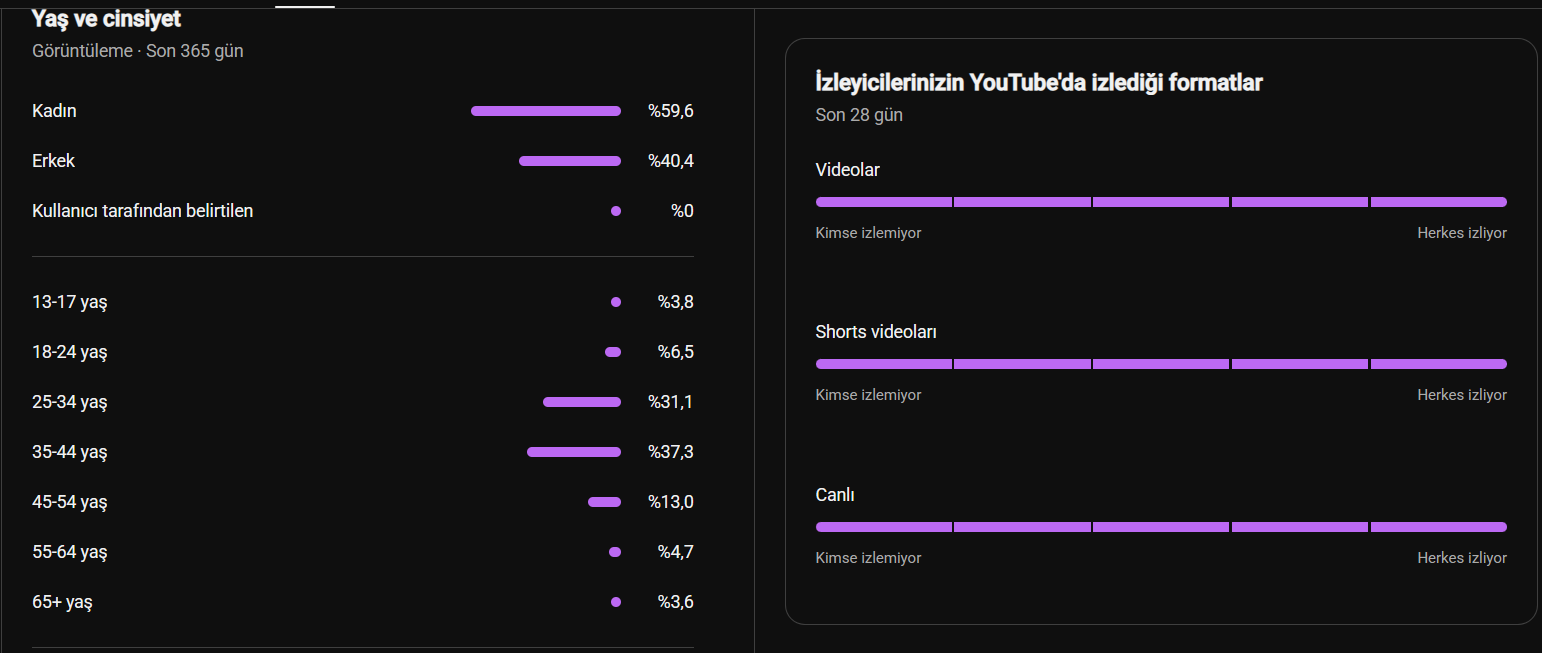The height and width of the screenshot is (653, 1542).
Task: Click the Canlı format bar
Action: [1161, 527]
